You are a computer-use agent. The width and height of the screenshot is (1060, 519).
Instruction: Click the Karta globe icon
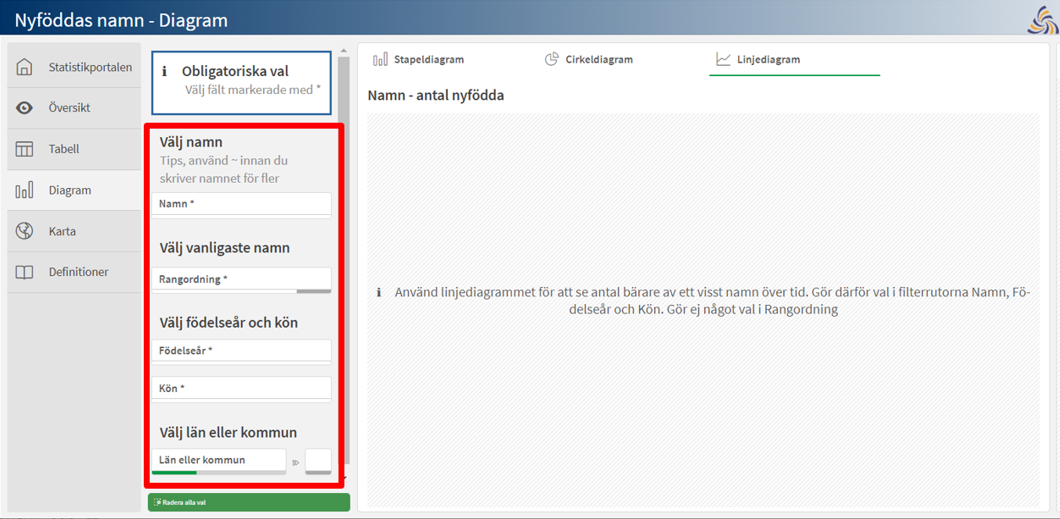coord(25,231)
